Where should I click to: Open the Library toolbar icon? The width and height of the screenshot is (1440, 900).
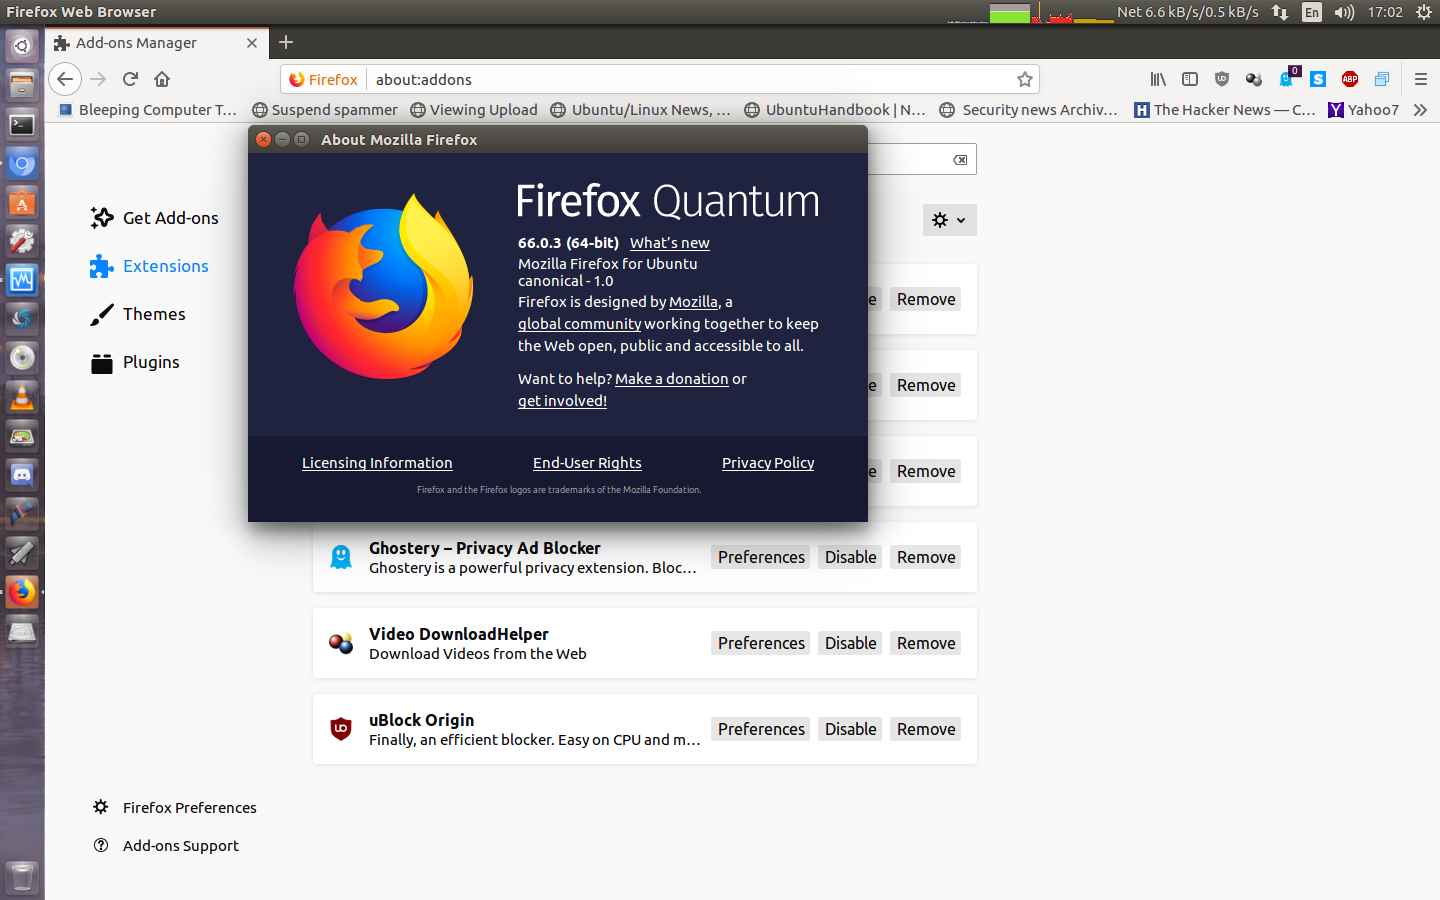(x=1158, y=79)
